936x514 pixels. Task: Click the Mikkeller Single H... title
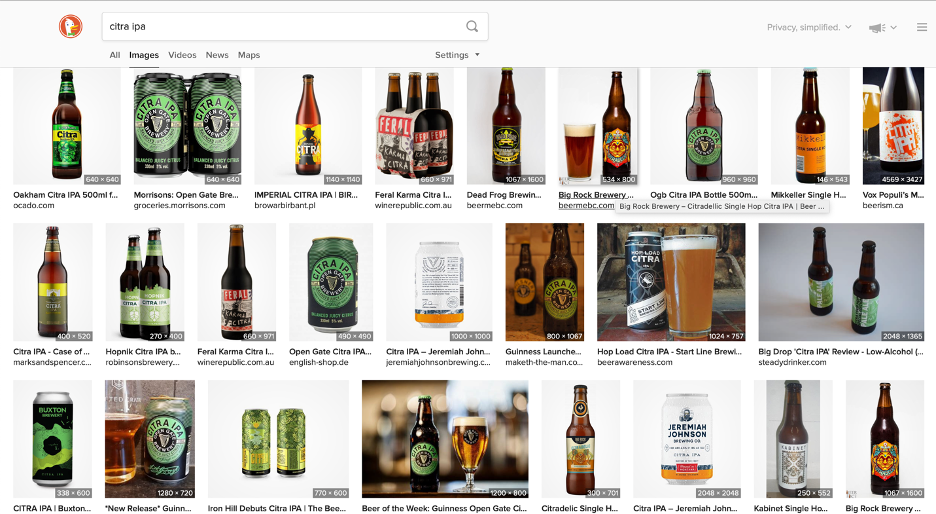click(808, 195)
